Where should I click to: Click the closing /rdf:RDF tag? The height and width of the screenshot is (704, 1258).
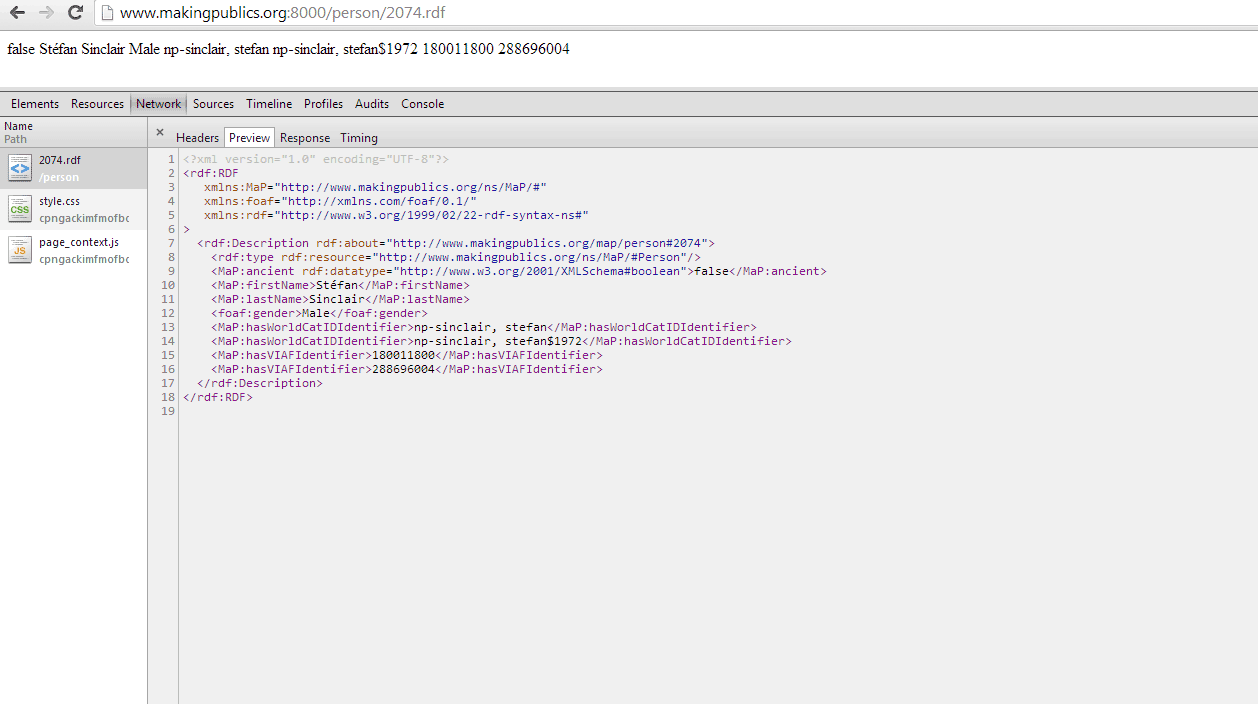[218, 397]
